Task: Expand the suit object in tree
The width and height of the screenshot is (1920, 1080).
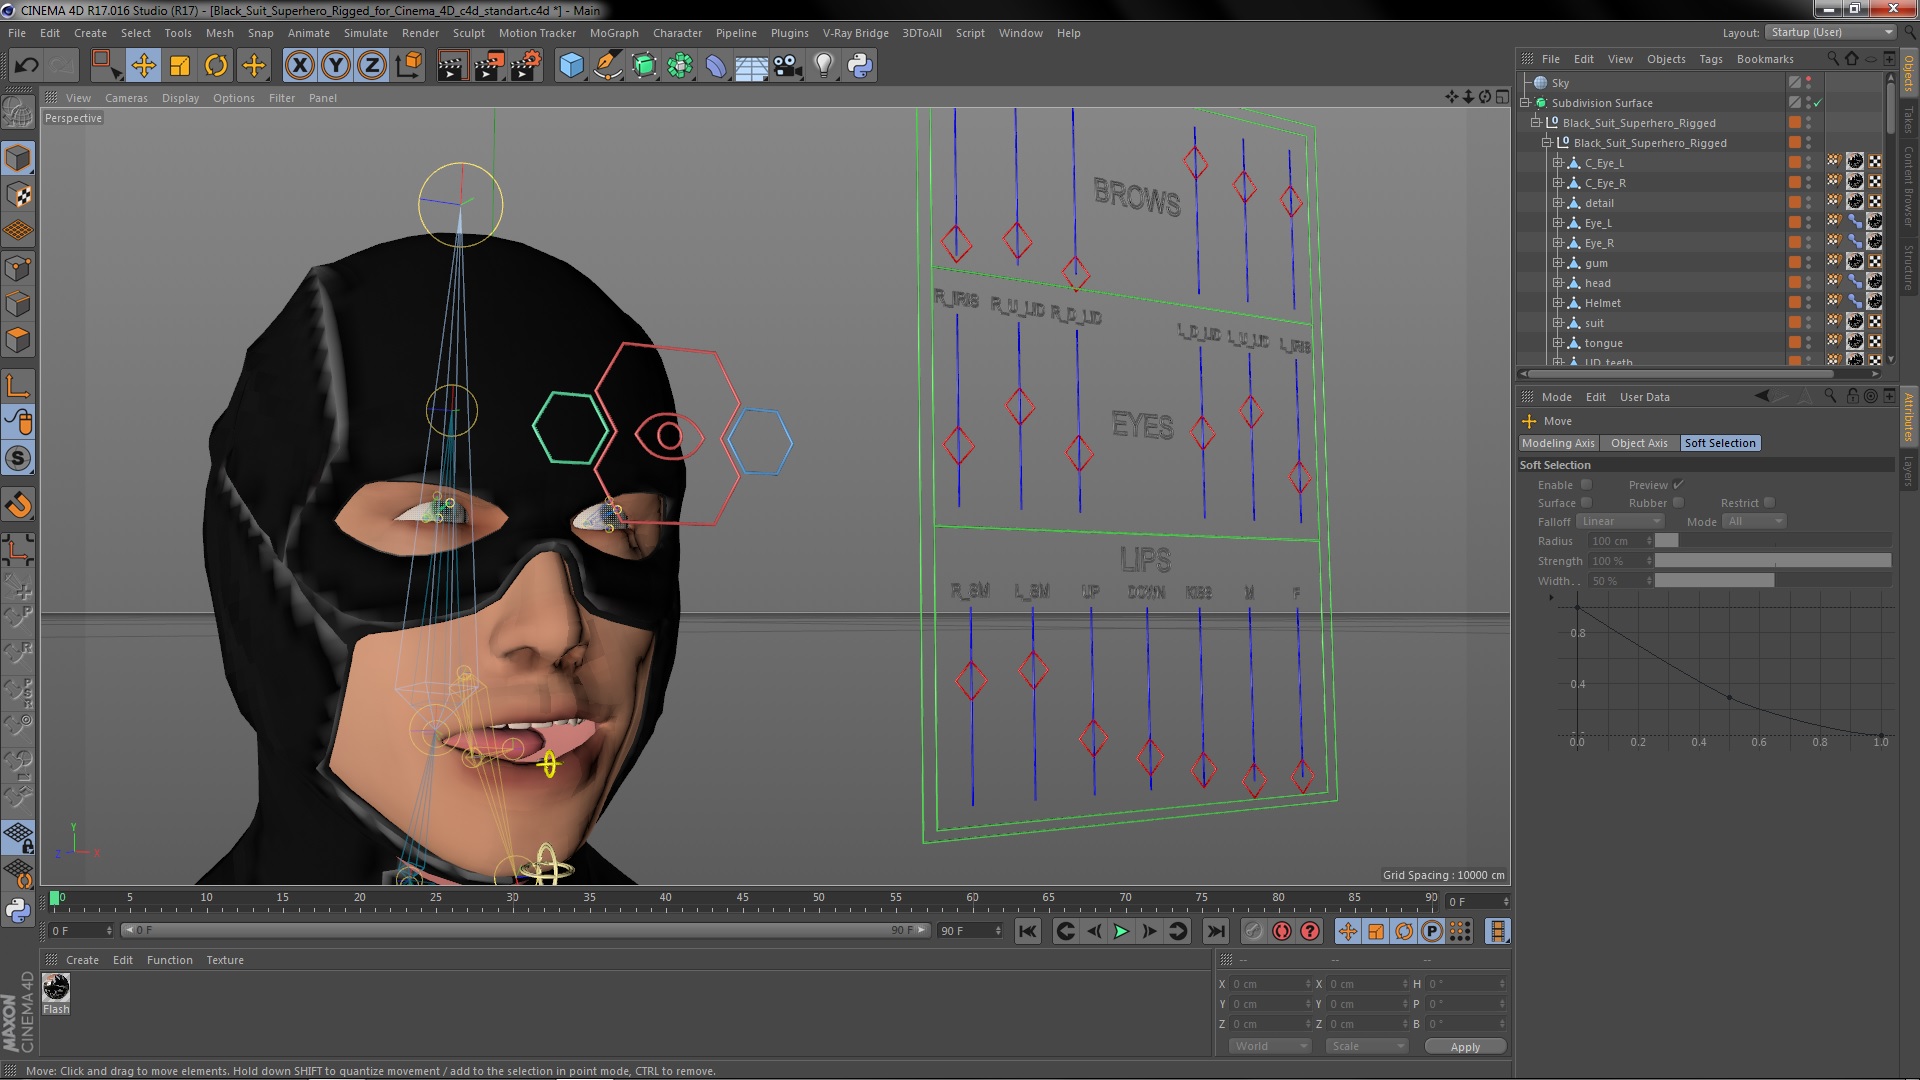Action: pyautogui.click(x=1557, y=323)
